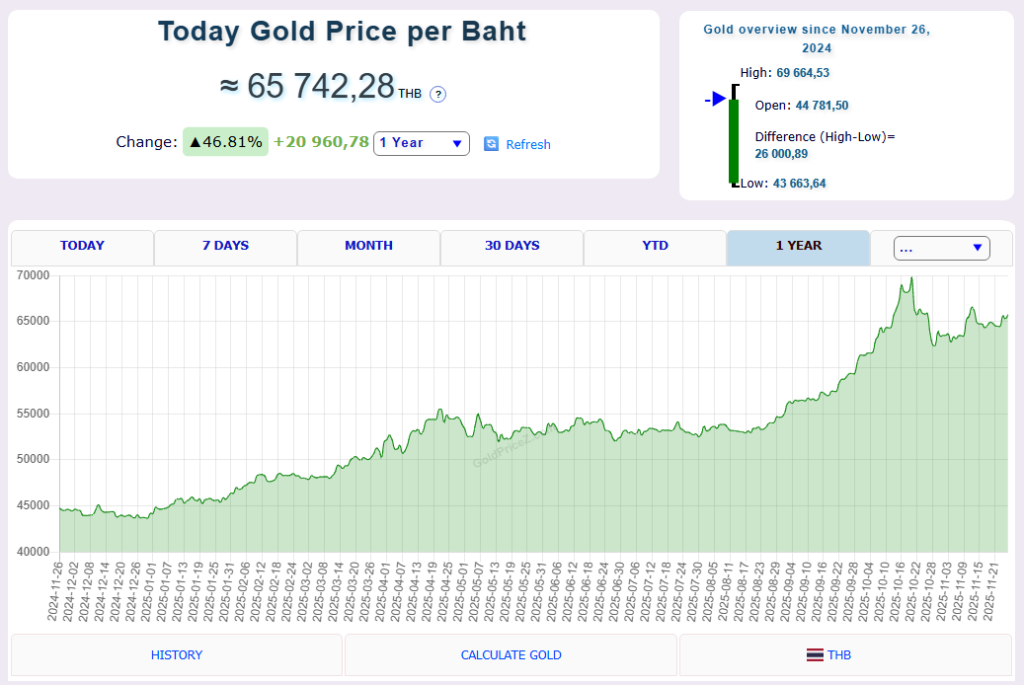Show the MONTH chart tab
Viewport: 1024px width, 685px height.
click(368, 246)
